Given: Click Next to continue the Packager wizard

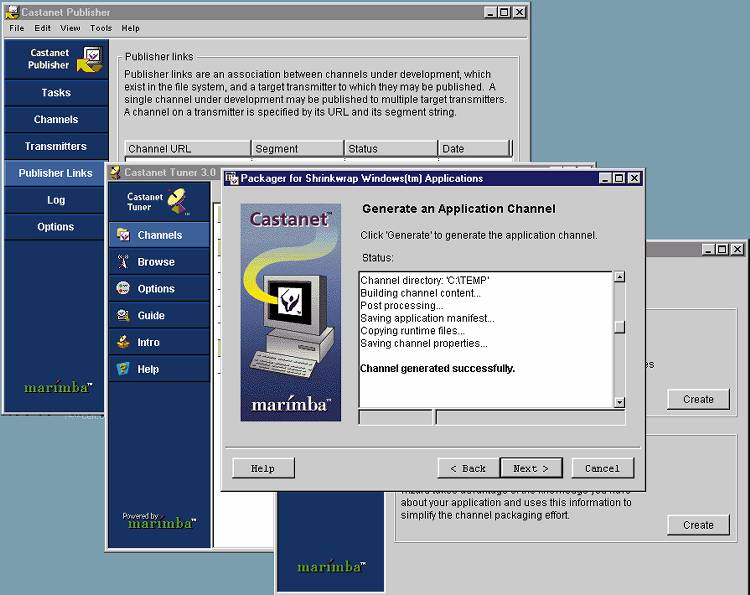Looking at the screenshot, I should tap(531, 468).
